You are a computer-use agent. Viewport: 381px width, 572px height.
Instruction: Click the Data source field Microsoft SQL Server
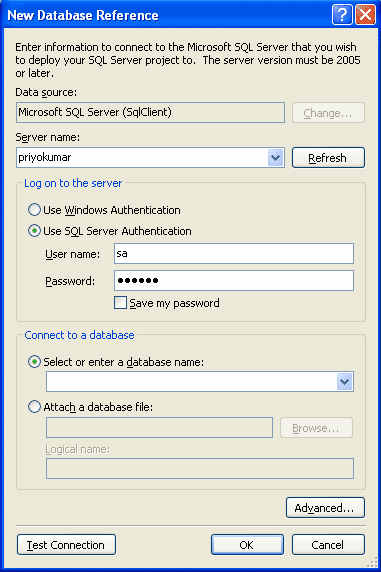pyautogui.click(x=150, y=112)
